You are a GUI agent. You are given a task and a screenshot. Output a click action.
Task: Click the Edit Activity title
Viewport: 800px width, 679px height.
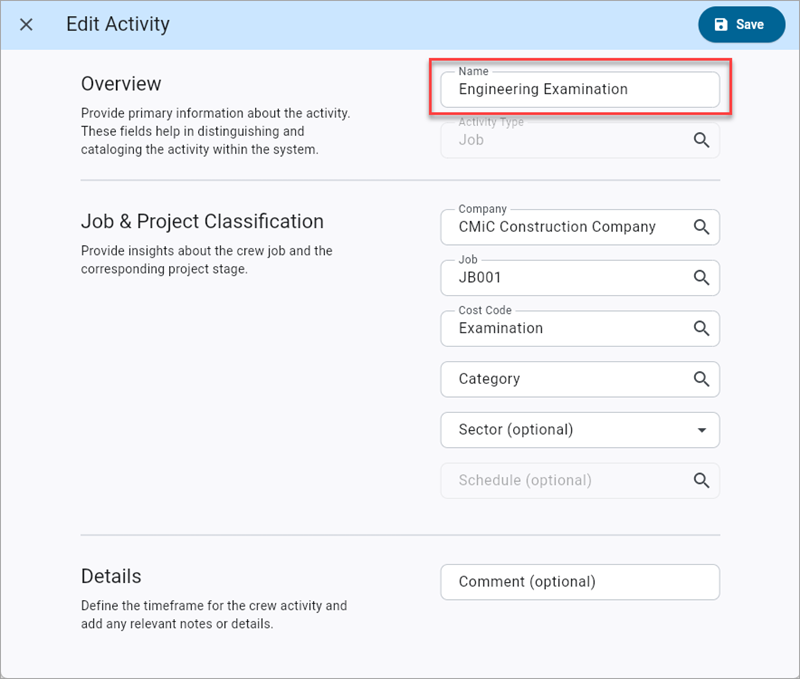117,24
